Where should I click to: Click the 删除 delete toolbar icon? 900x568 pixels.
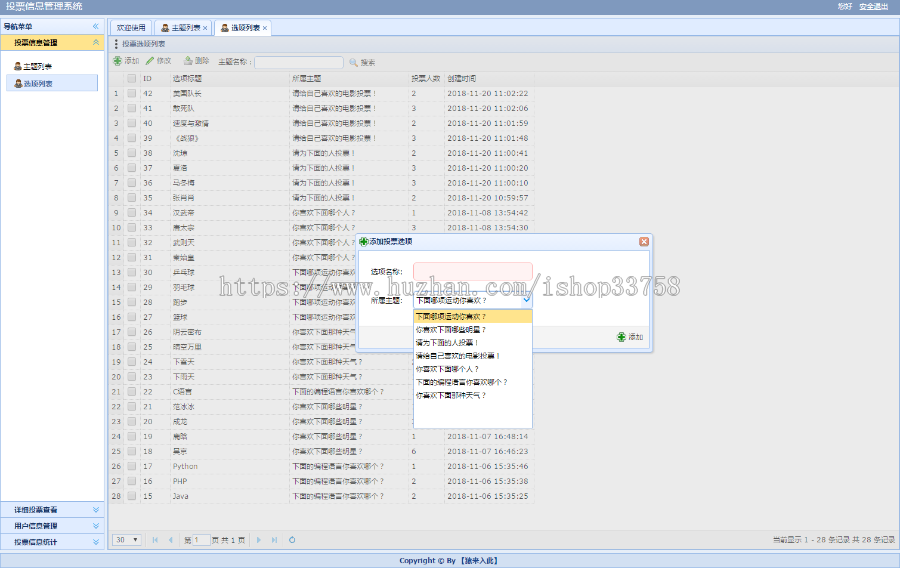[x=188, y=61]
